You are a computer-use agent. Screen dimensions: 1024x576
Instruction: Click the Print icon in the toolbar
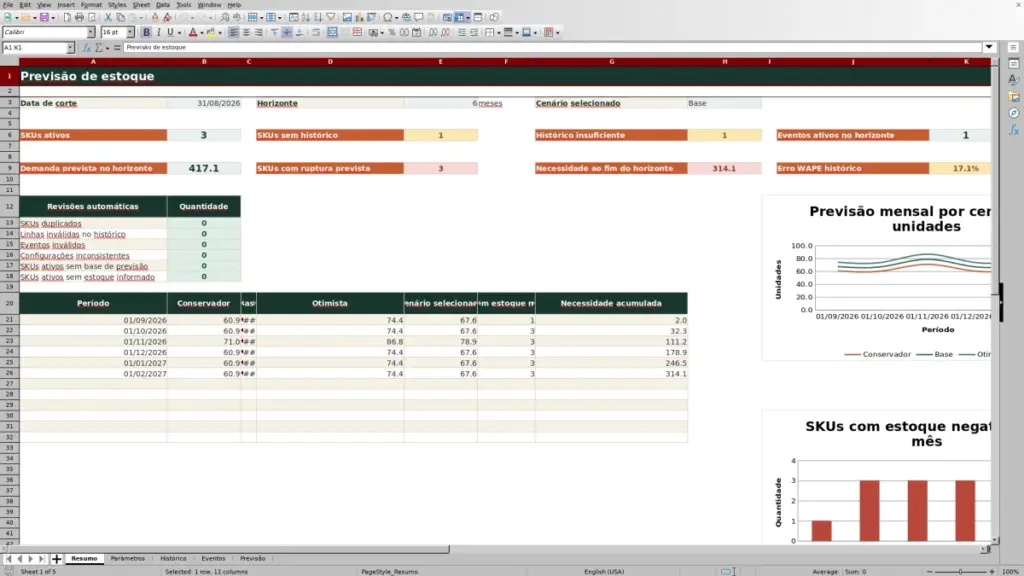tap(79, 18)
